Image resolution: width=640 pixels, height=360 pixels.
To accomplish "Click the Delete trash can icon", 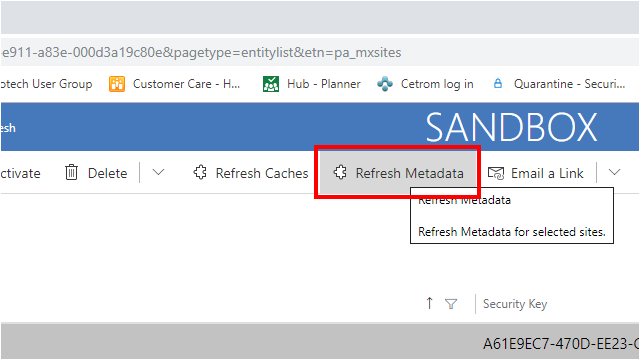I will pyautogui.click(x=71, y=173).
